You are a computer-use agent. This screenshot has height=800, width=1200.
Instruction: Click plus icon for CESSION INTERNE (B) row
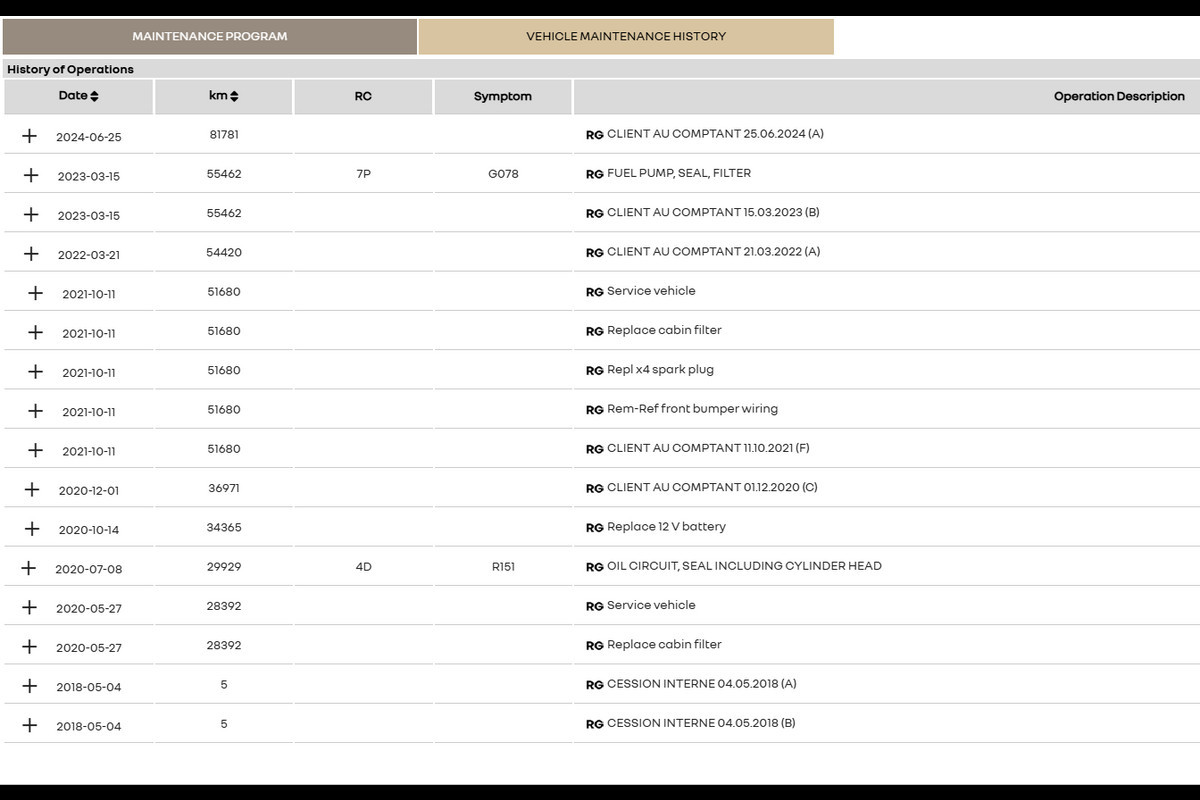30,725
